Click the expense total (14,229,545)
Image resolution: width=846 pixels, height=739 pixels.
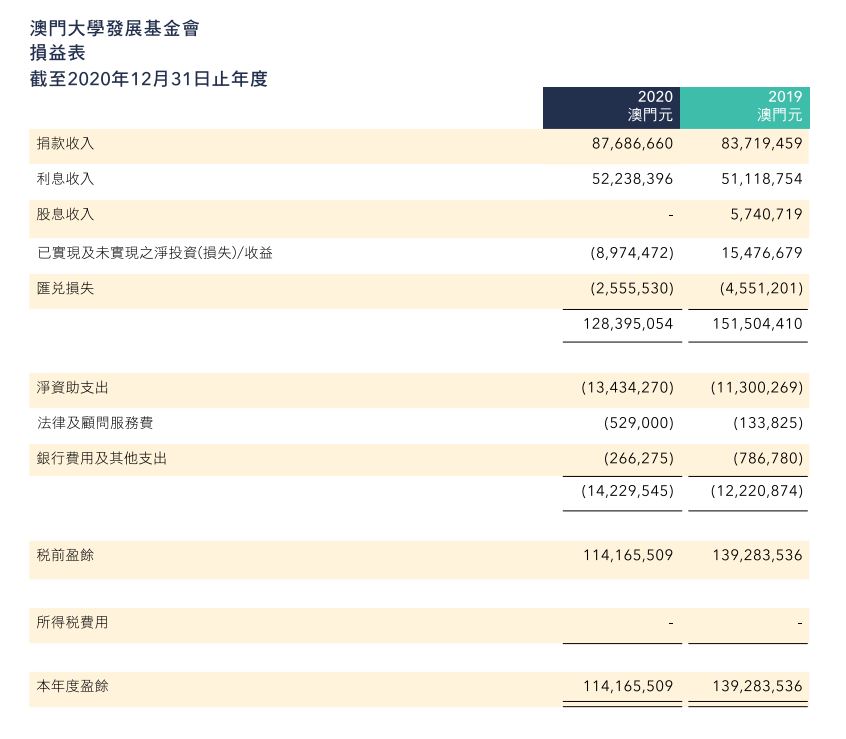(x=627, y=491)
